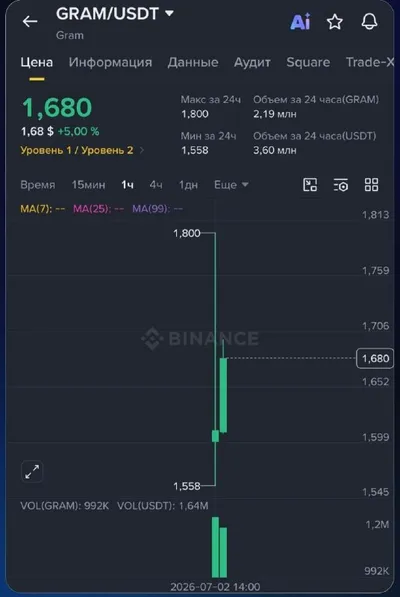Open chart drawing tools icon
The image size is (400, 597).
[310, 185]
